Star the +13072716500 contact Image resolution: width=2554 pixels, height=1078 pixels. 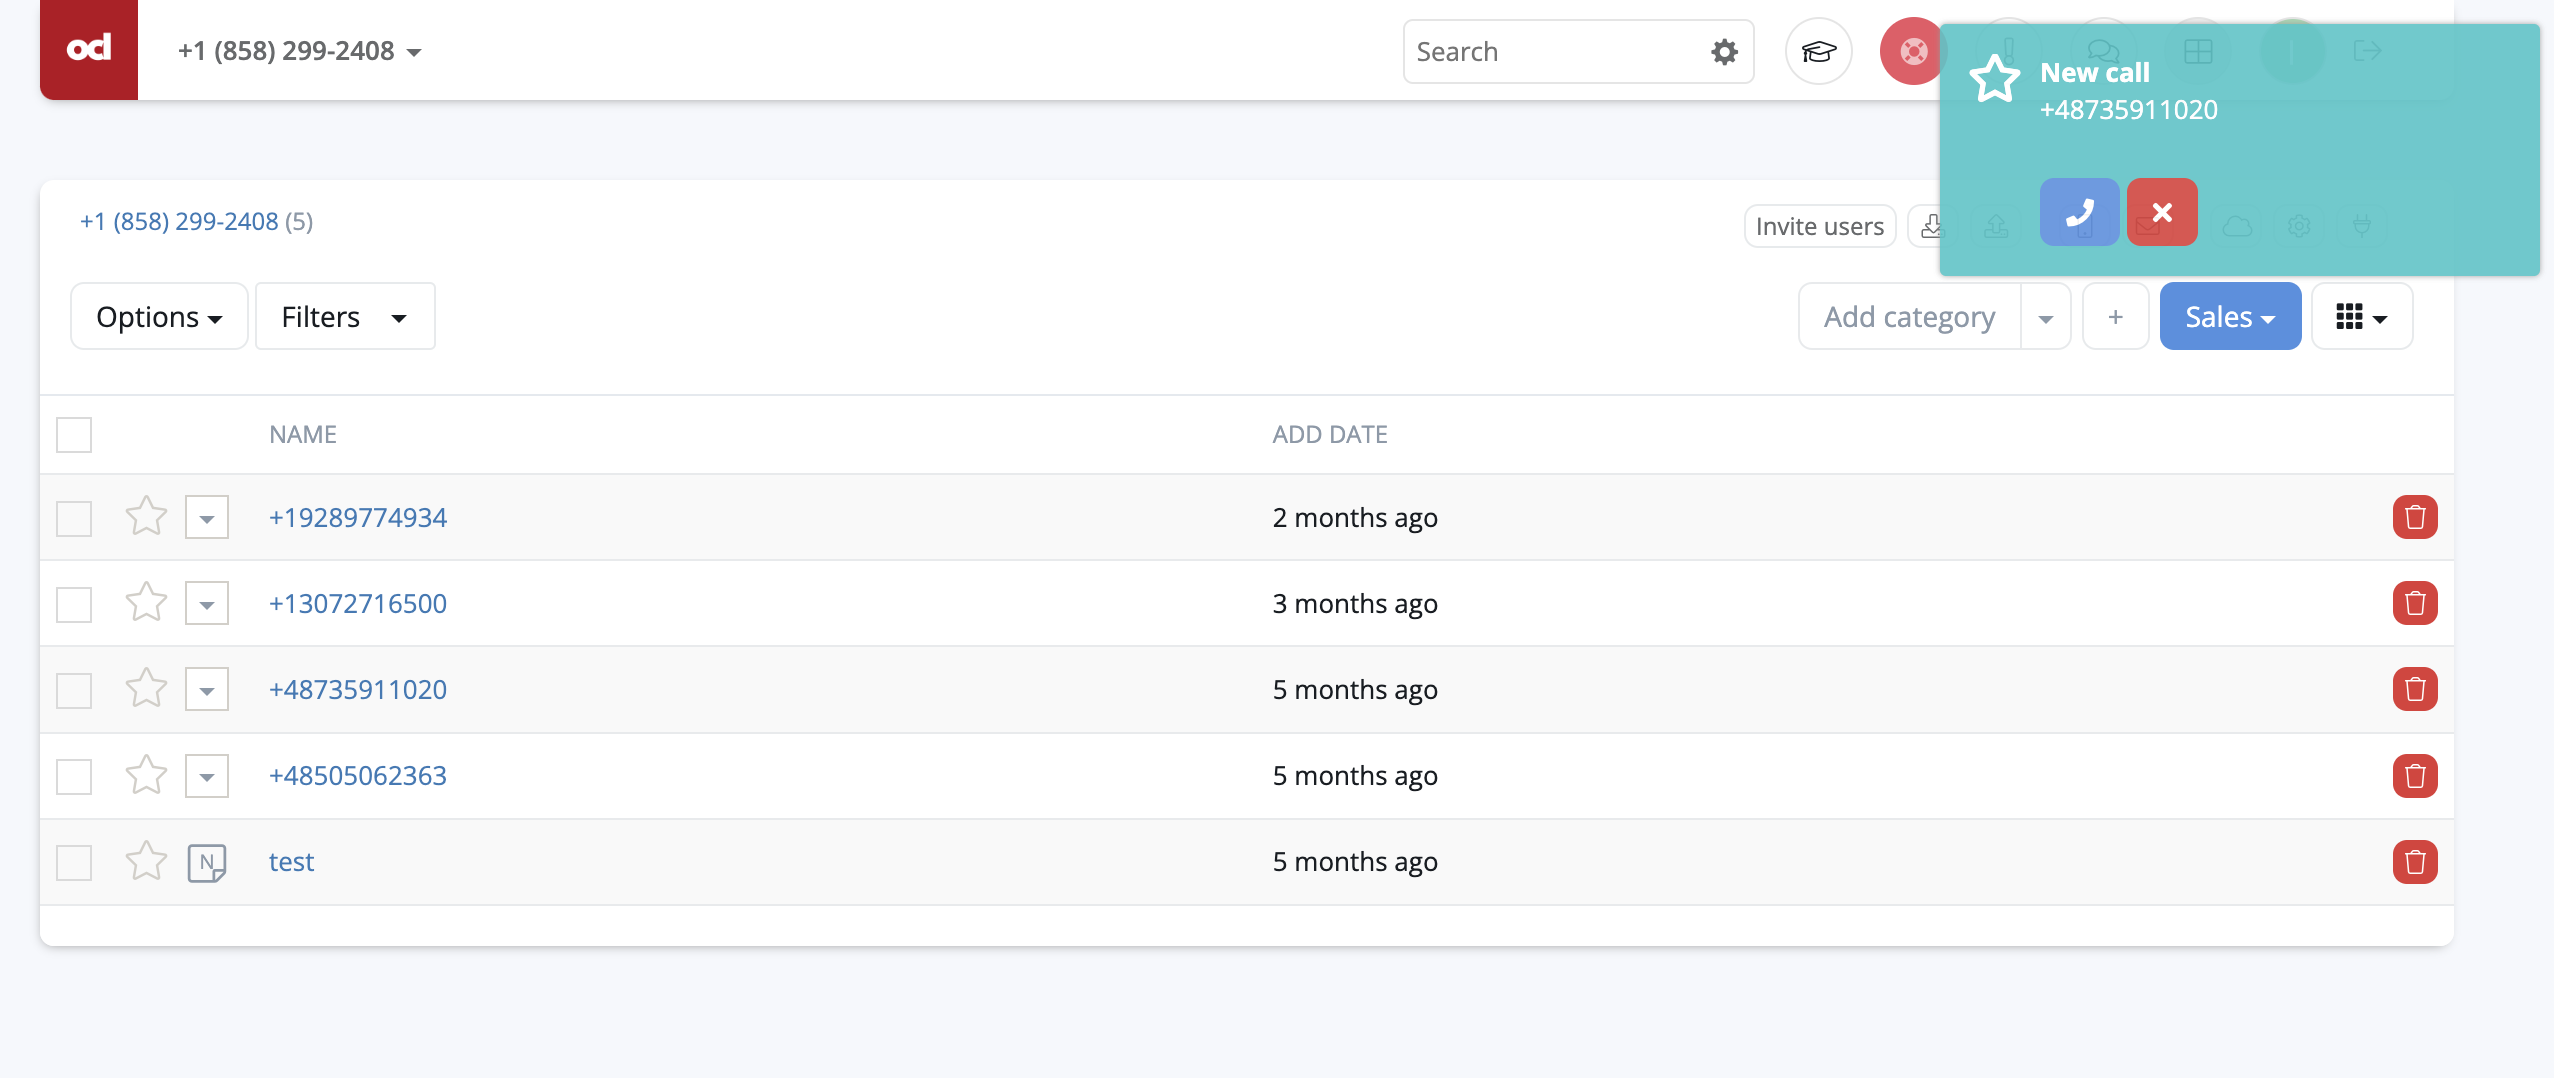pyautogui.click(x=146, y=603)
